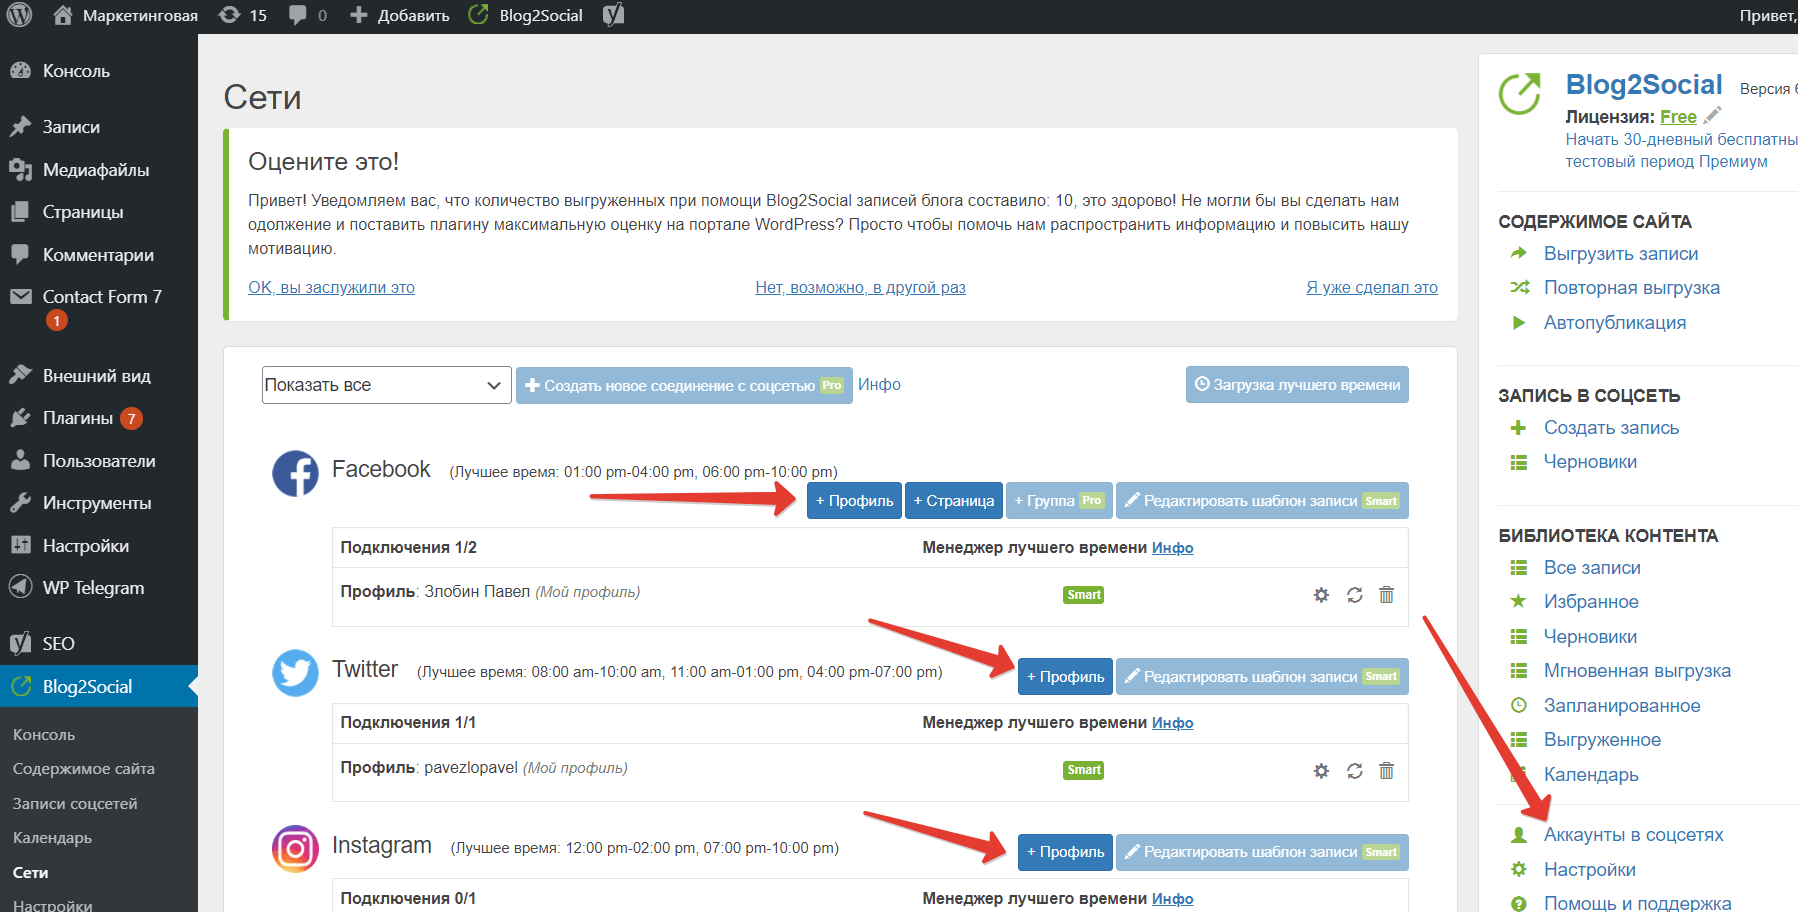The width and height of the screenshot is (1798, 912).
Task: Click the Twitter bird logo
Action: click(296, 673)
